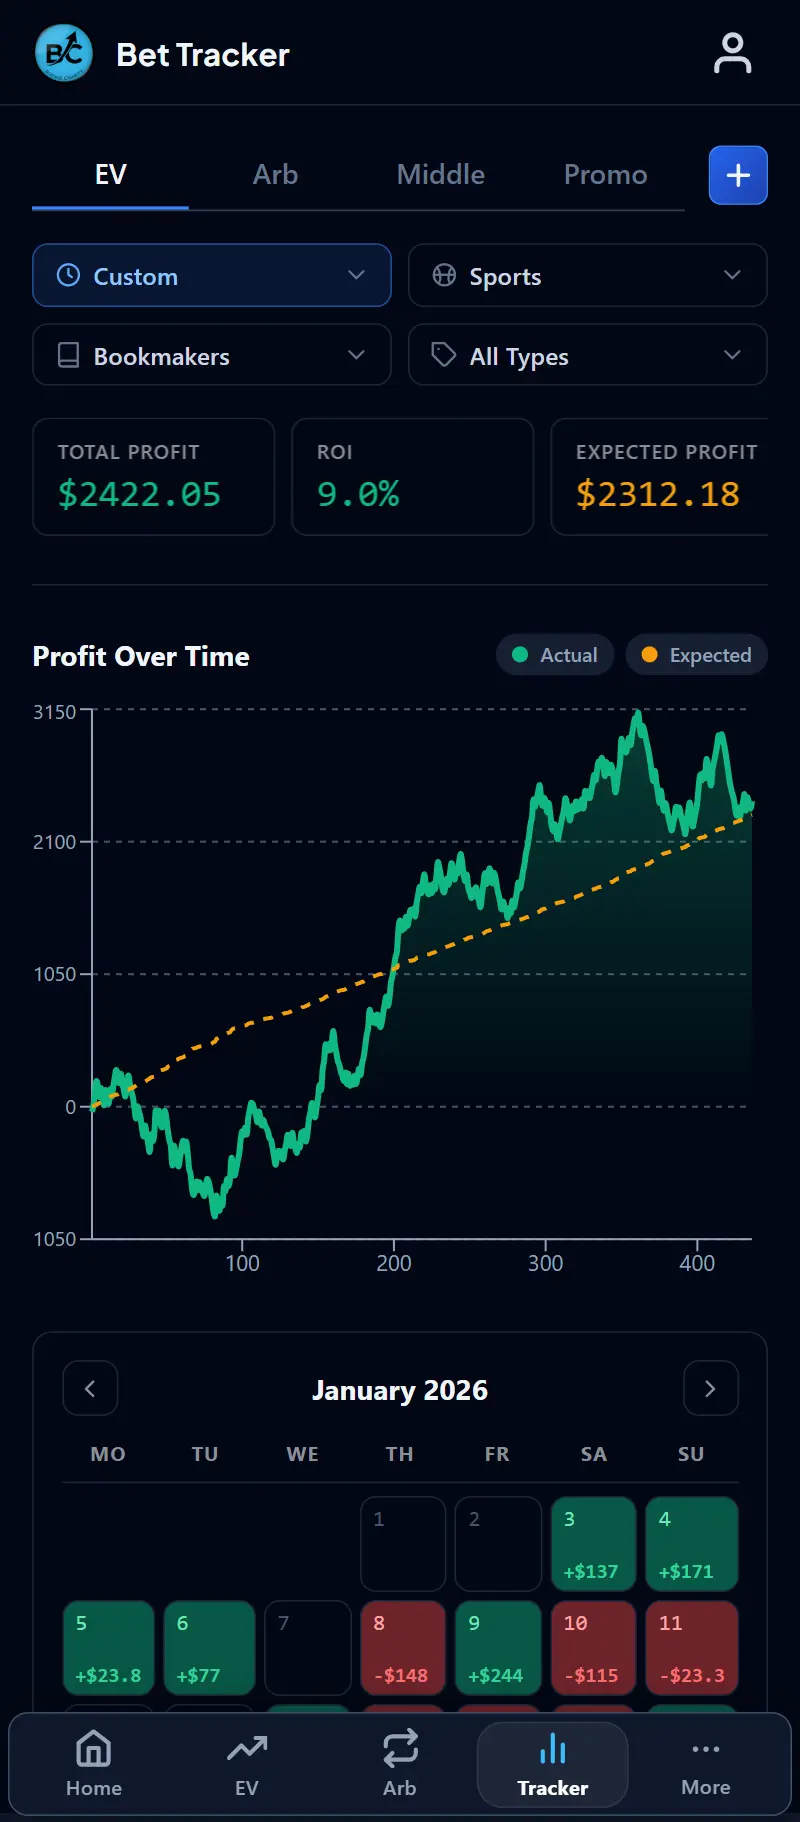Open the EV trend icon in bottom bar
This screenshot has height=1822, width=800.
[x=247, y=1749]
